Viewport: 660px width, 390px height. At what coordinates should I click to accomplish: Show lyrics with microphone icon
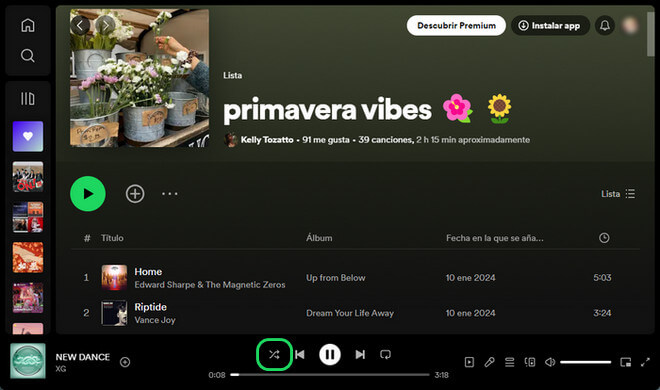489,362
